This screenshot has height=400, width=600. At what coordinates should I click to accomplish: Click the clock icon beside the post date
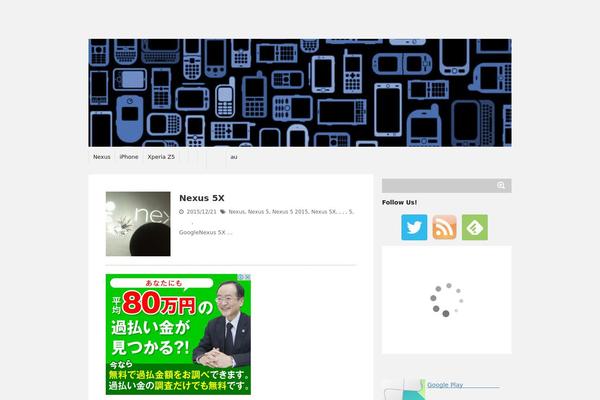[181, 212]
